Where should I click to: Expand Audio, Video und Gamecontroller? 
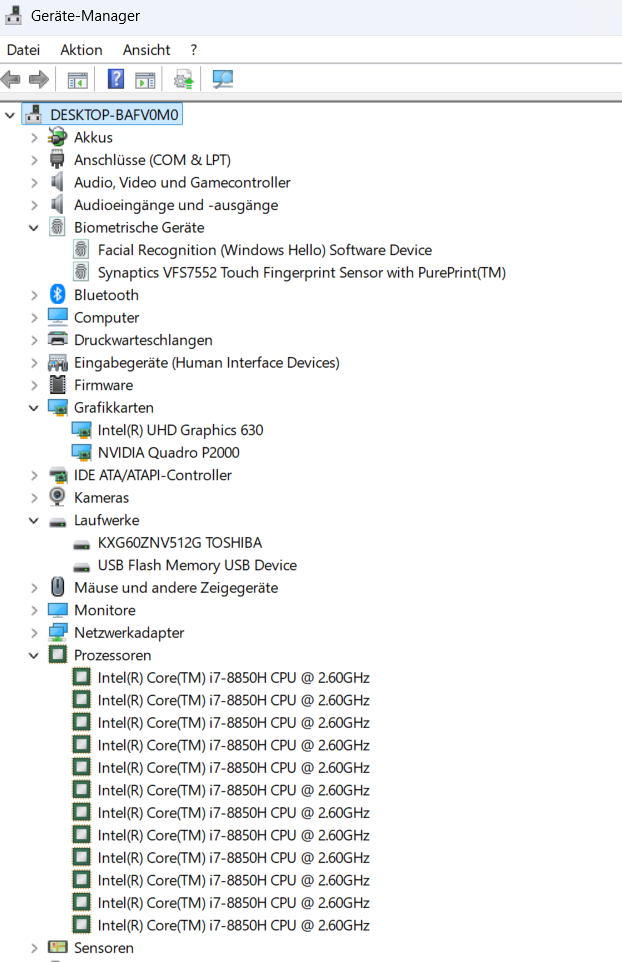(x=34, y=182)
